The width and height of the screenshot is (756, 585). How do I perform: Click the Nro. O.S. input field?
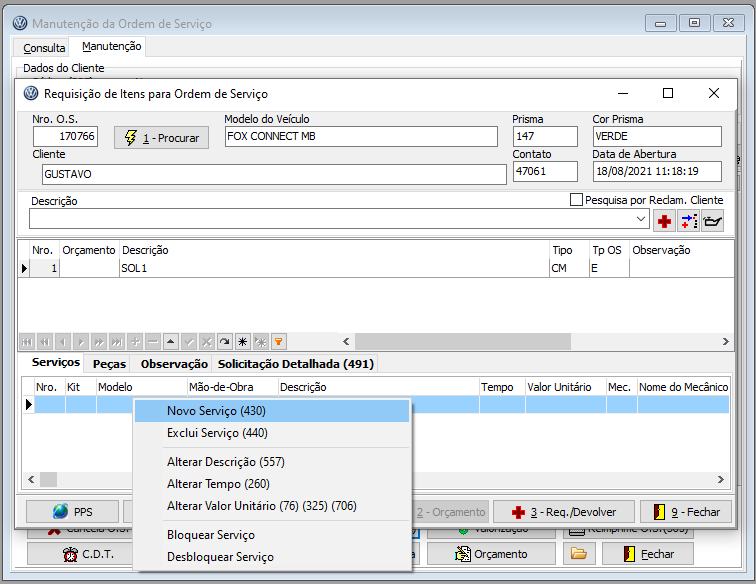click(65, 136)
